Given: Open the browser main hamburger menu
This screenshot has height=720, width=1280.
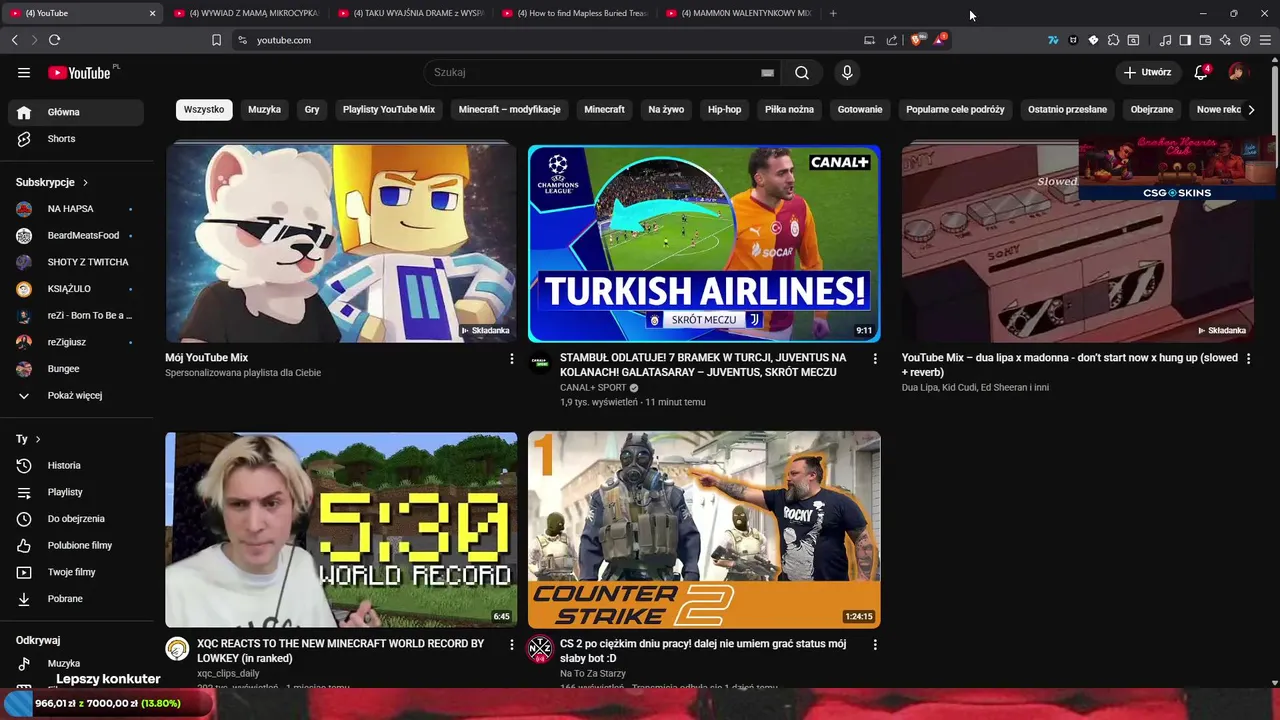Looking at the screenshot, I should click(1266, 40).
